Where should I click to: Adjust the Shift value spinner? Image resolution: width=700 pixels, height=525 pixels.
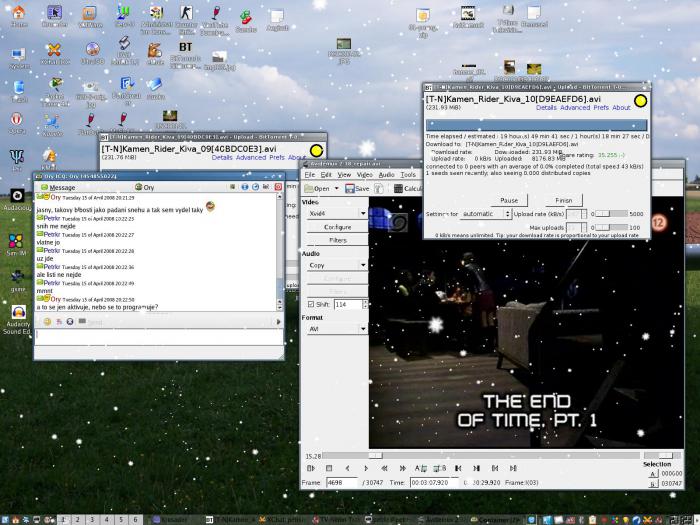[x=365, y=304]
